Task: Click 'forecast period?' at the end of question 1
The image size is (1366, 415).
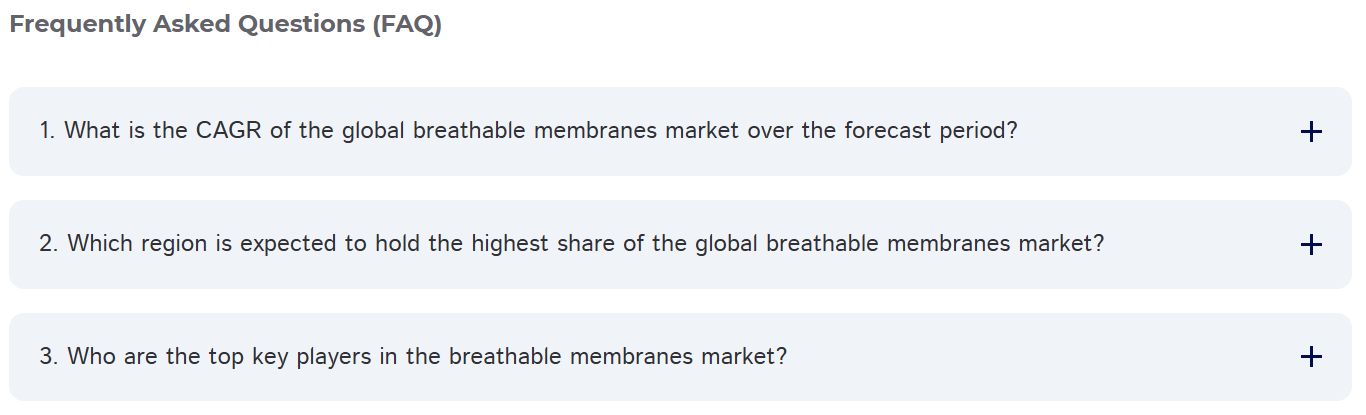Action: click(930, 131)
